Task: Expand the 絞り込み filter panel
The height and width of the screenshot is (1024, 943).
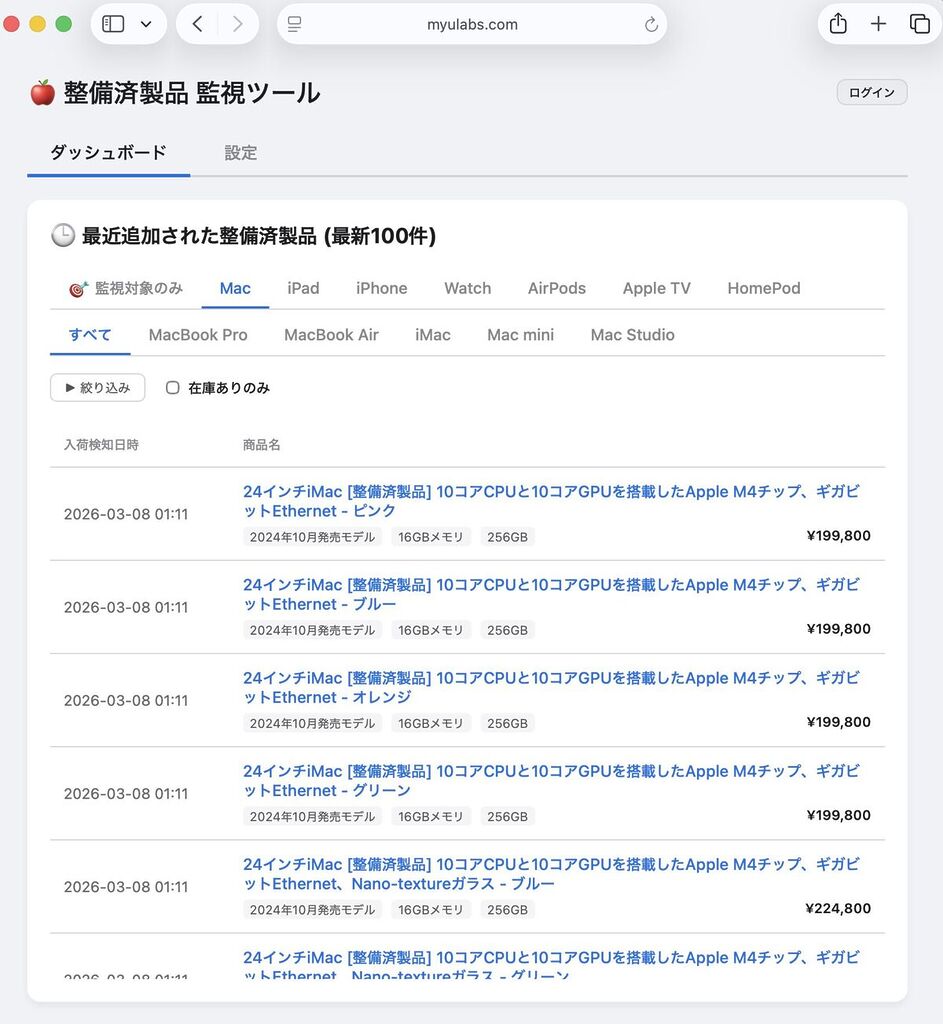Action: (97, 388)
